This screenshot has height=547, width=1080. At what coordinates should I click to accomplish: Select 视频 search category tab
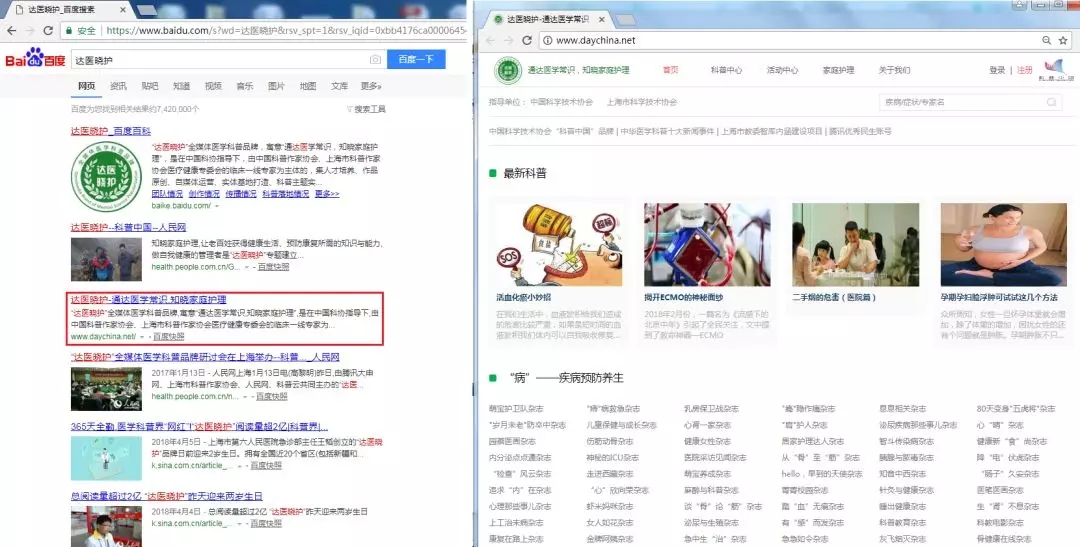pyautogui.click(x=214, y=86)
